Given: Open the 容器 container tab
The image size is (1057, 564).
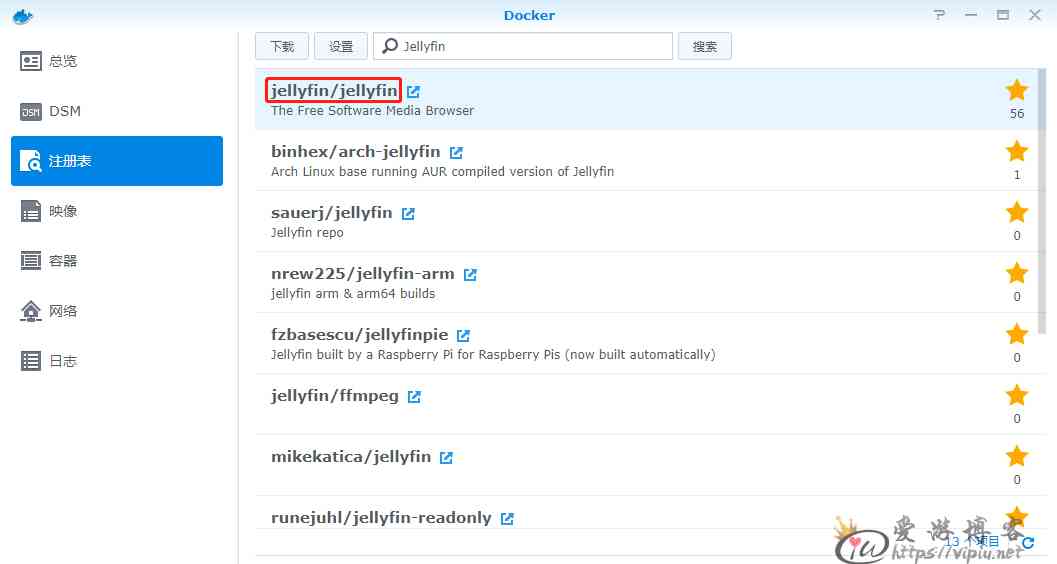Looking at the screenshot, I should (117, 261).
